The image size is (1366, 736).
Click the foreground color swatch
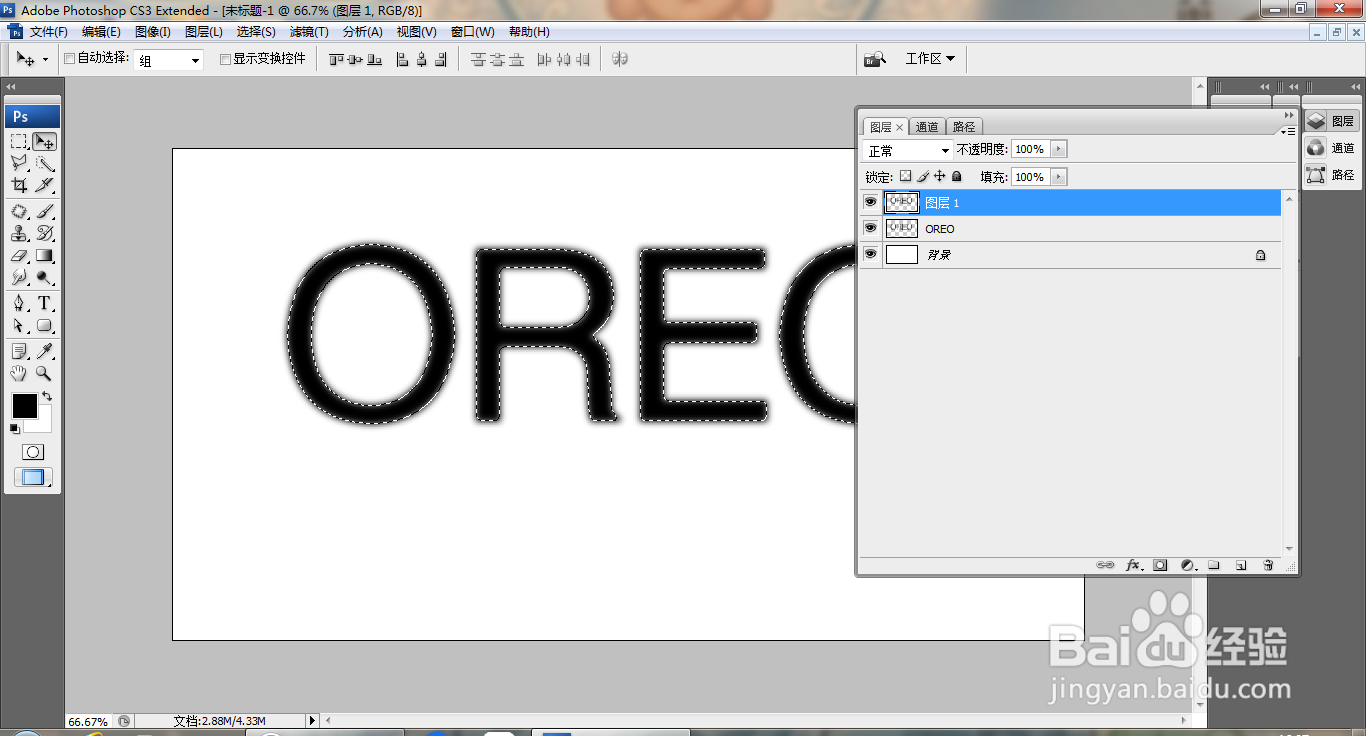click(24, 406)
